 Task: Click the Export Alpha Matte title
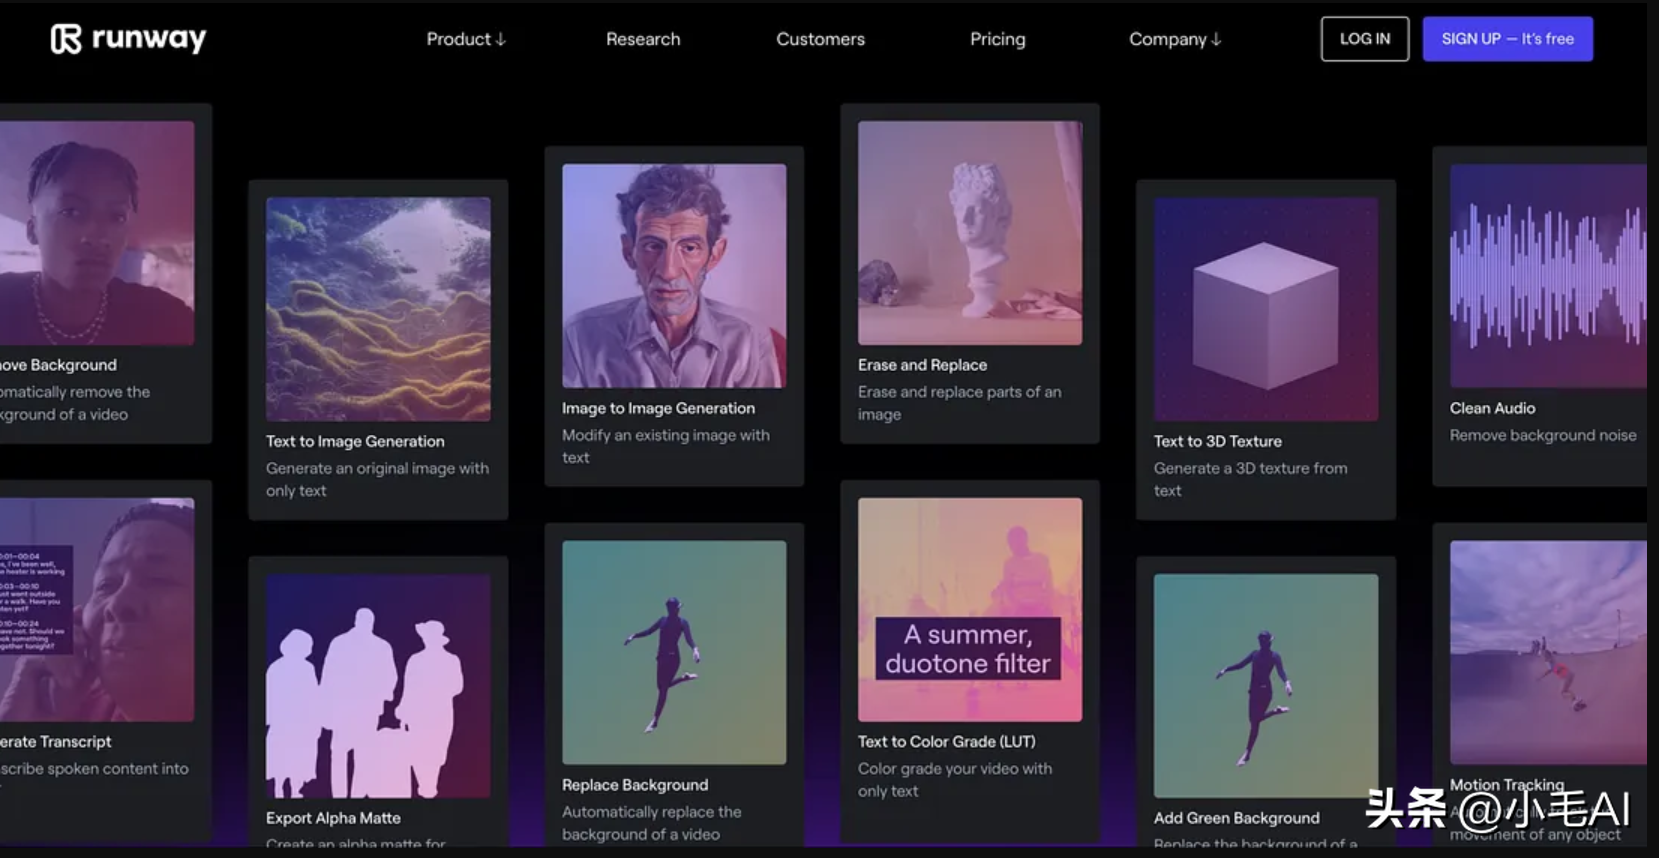pos(333,818)
